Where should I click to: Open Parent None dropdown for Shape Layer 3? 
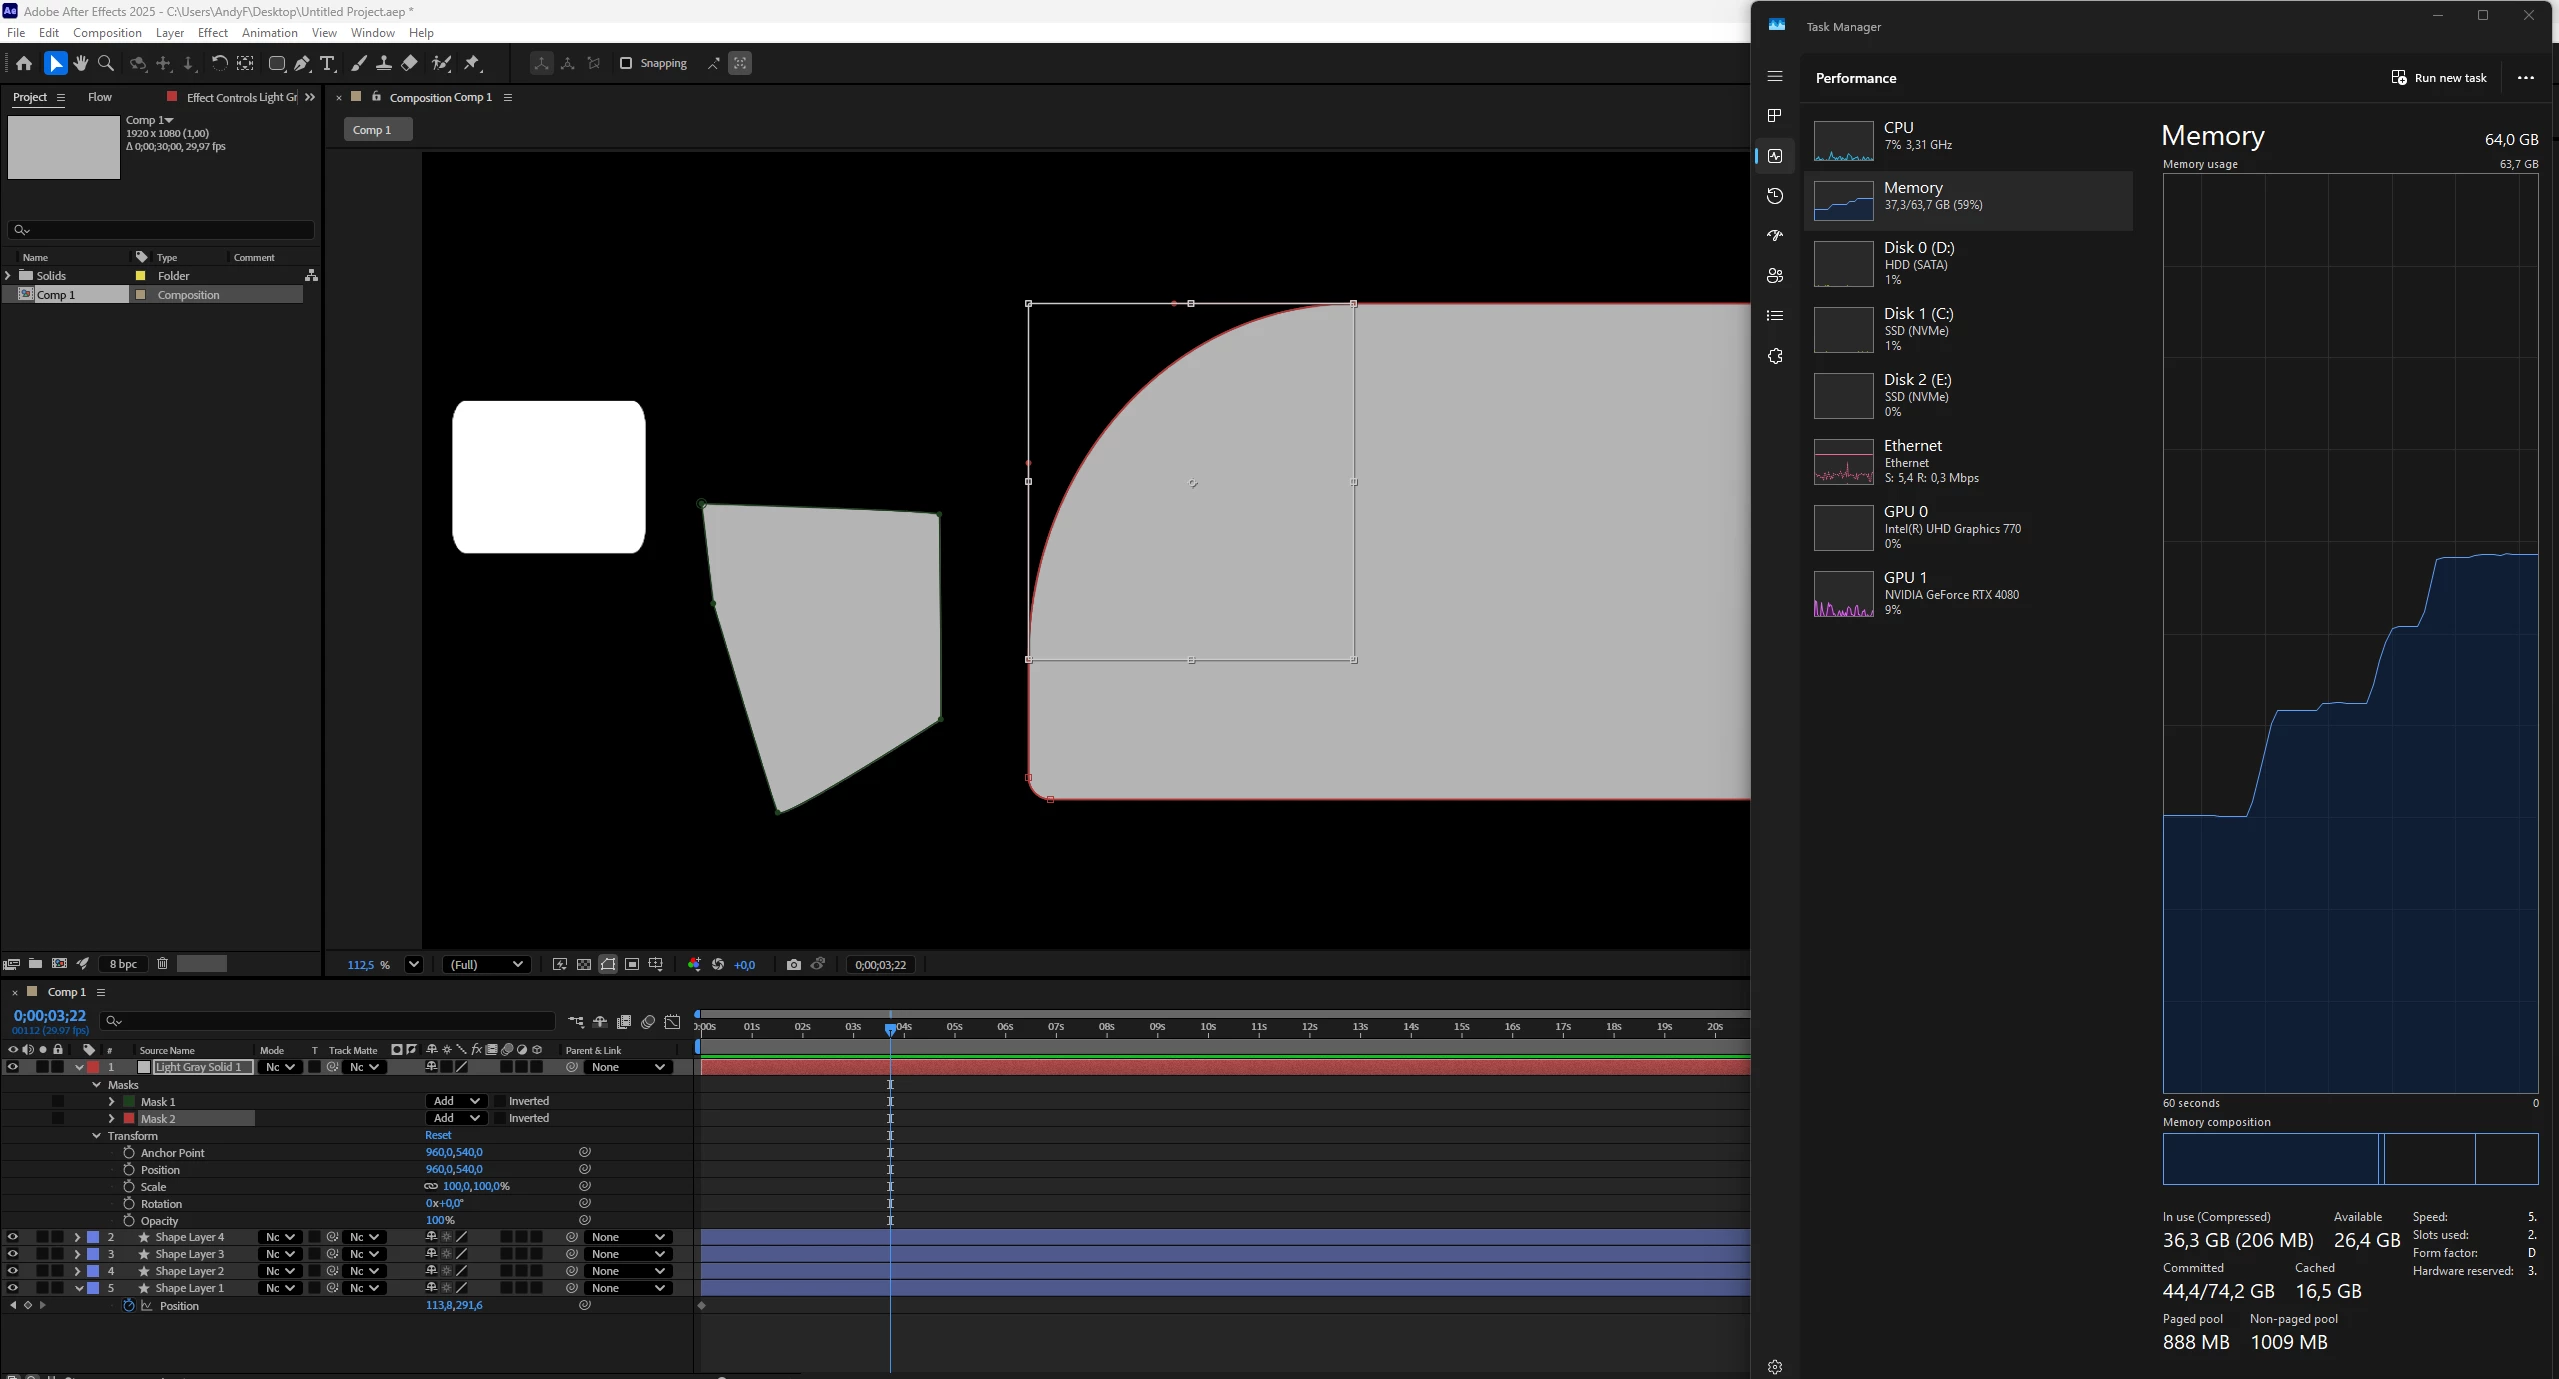[x=627, y=1254]
